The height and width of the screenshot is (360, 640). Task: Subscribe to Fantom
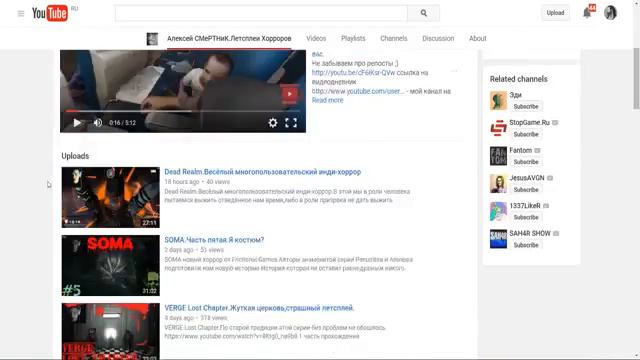coord(526,162)
